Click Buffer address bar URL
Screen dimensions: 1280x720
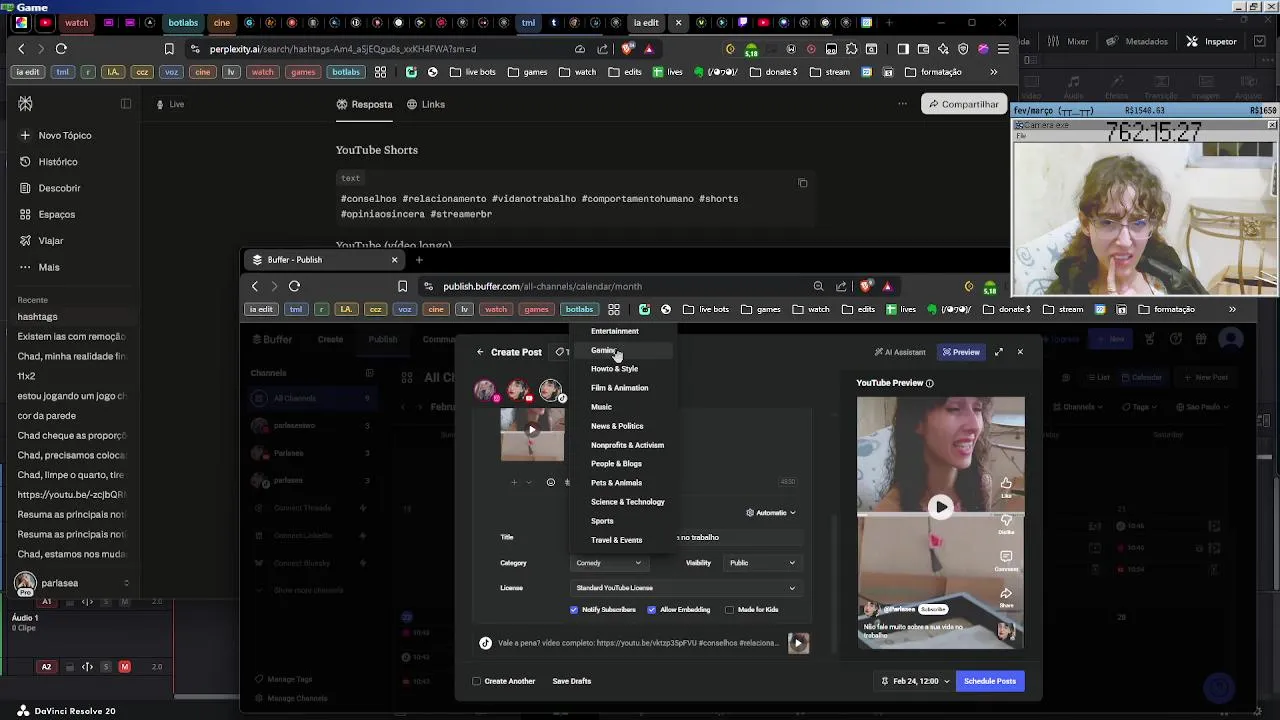pyautogui.click(x=542, y=286)
